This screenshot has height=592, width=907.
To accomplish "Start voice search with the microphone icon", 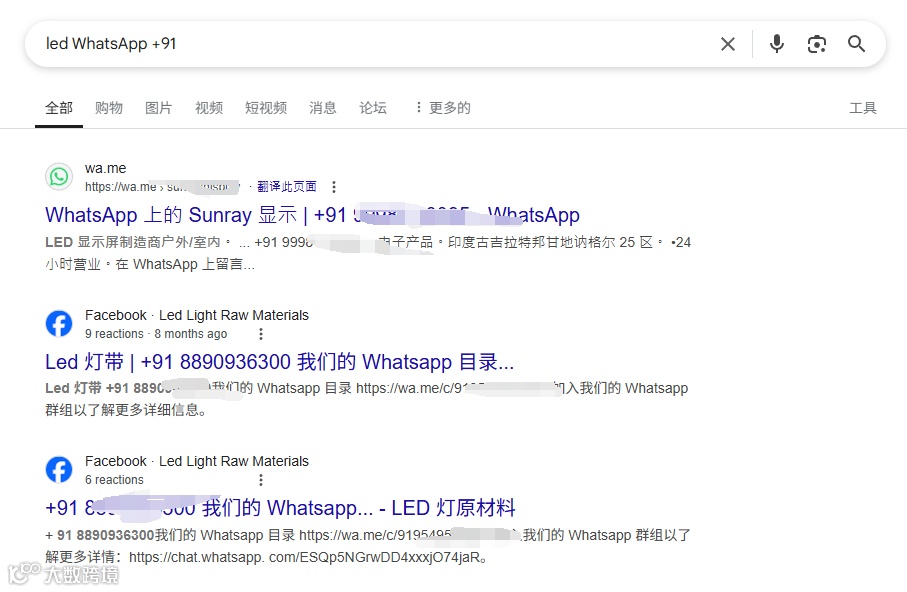I will [x=777, y=44].
